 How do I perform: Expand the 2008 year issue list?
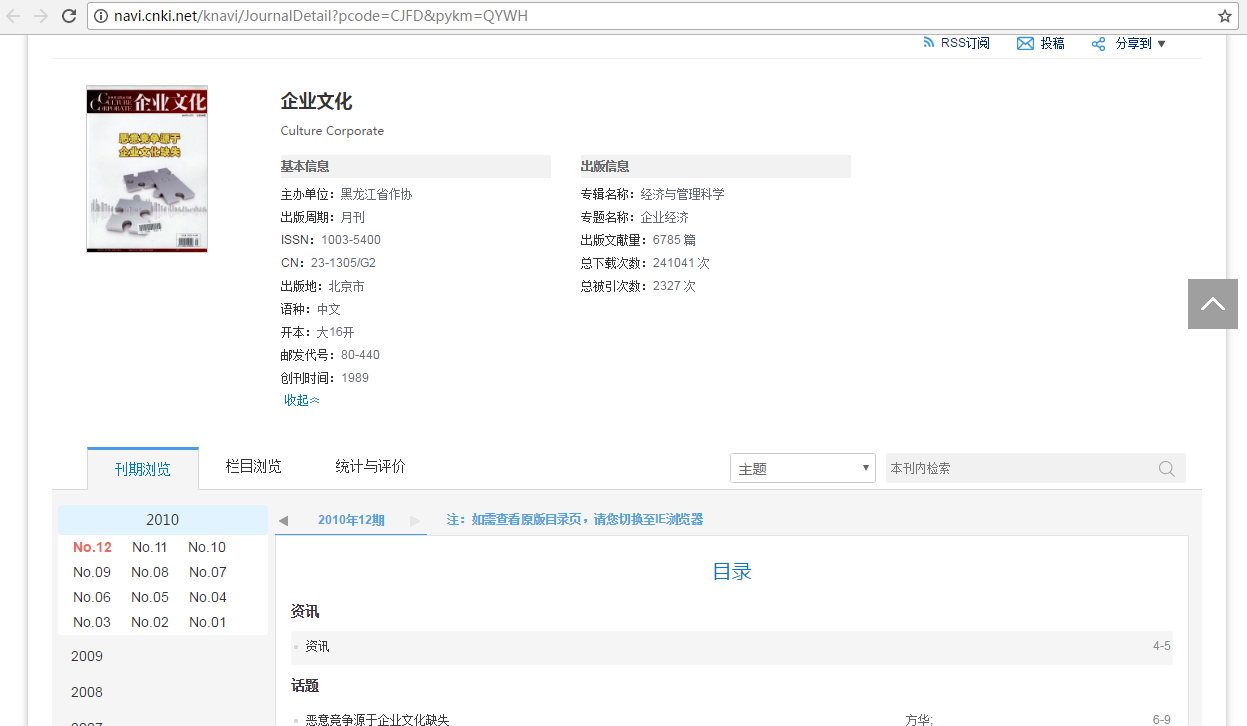(x=87, y=692)
